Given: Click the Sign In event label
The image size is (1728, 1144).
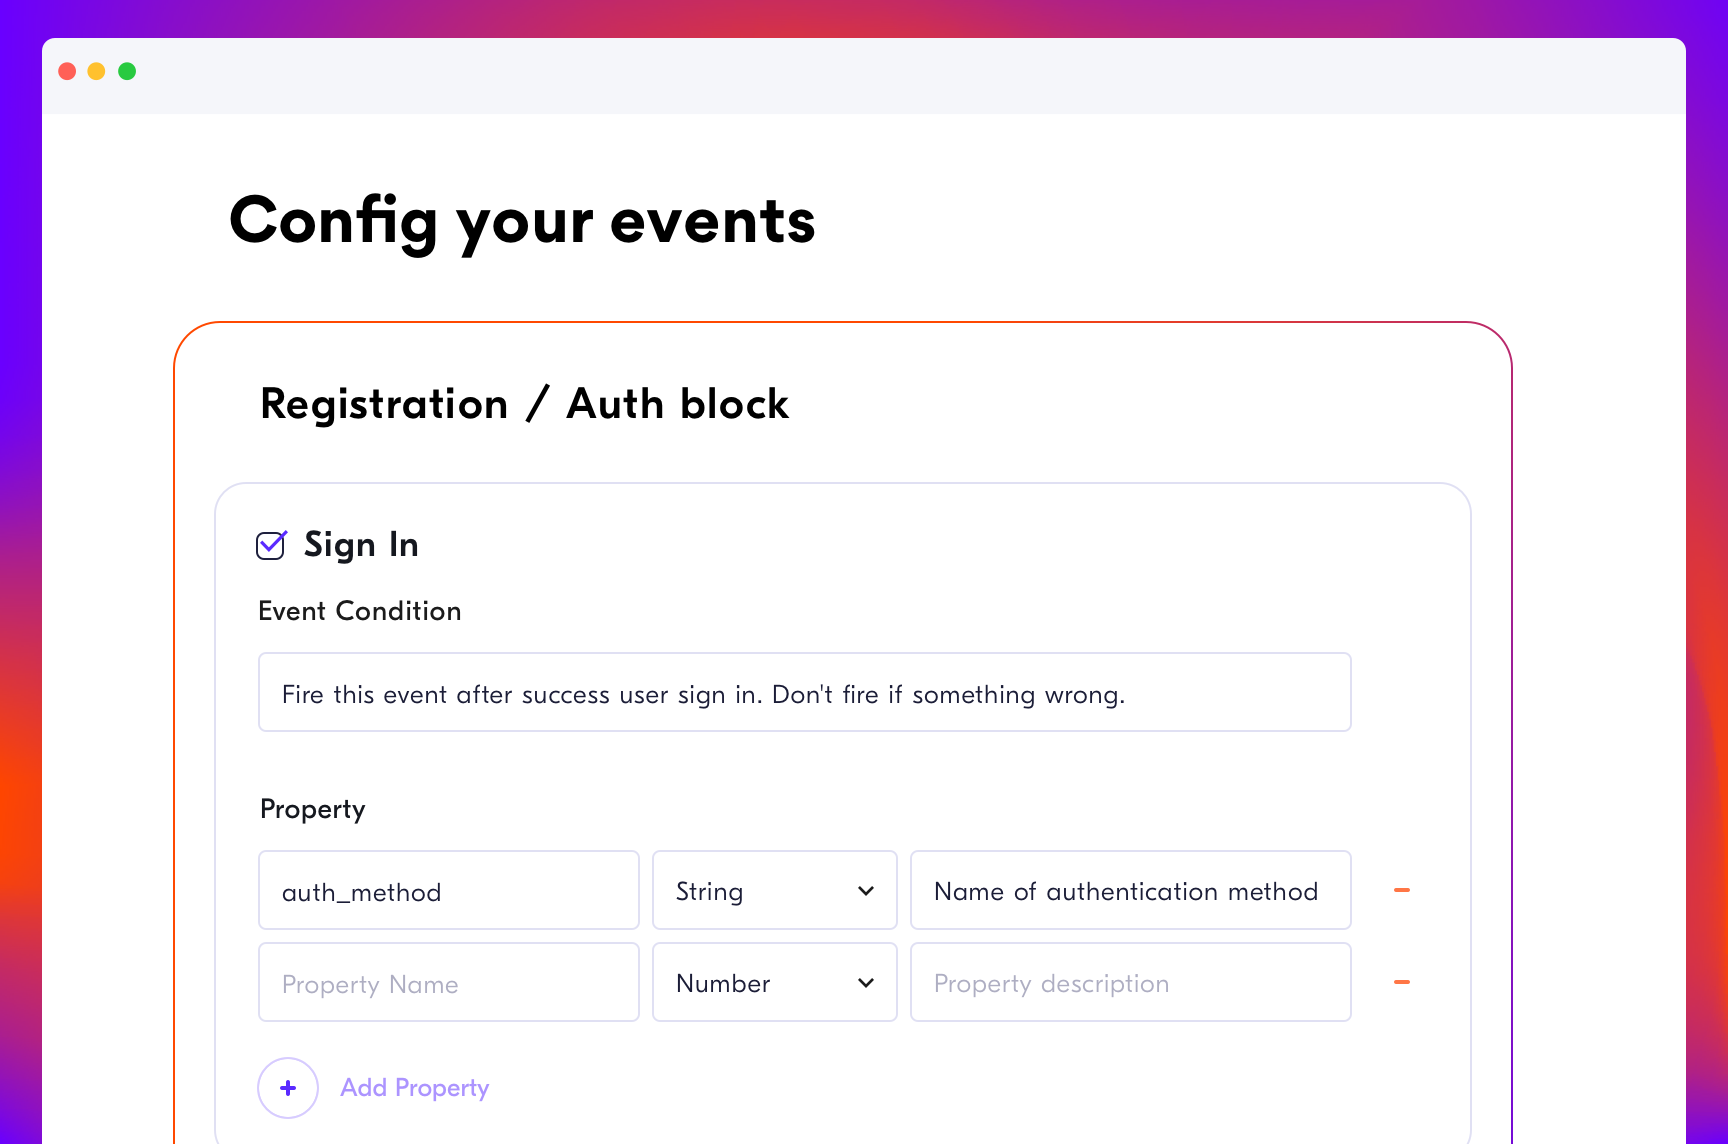Looking at the screenshot, I should point(361,545).
